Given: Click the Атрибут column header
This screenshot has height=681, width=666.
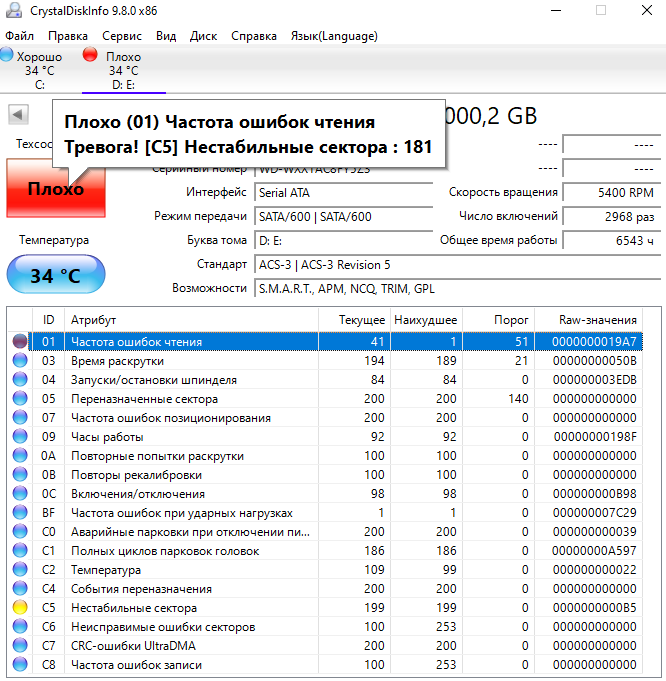Looking at the screenshot, I should click(191, 320).
